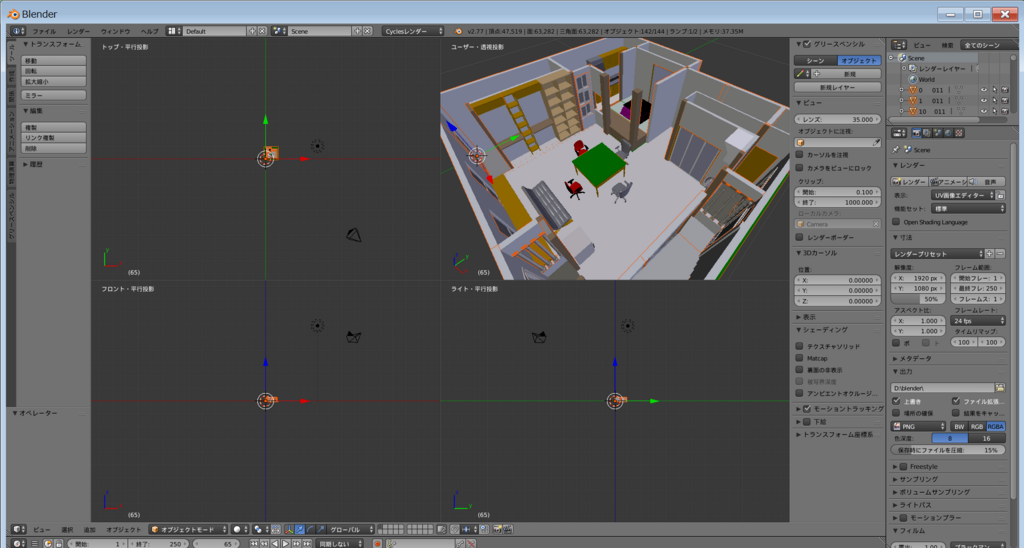Open the 24 fps frame rate dropdown
1024x548 pixels.
click(978, 321)
